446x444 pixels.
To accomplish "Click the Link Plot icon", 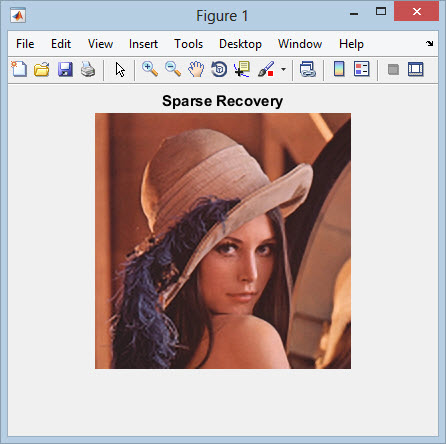I will click(308, 69).
